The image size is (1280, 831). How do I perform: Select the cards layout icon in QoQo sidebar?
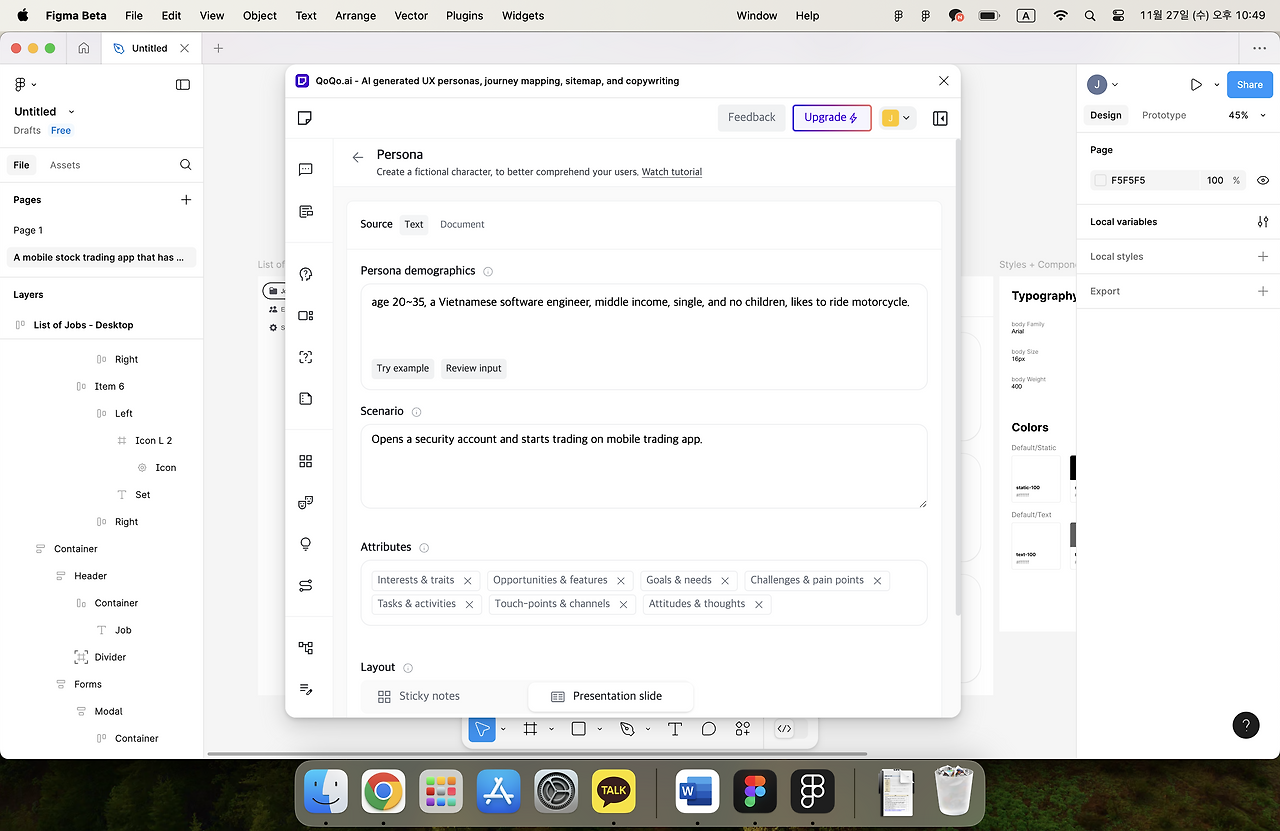point(306,315)
